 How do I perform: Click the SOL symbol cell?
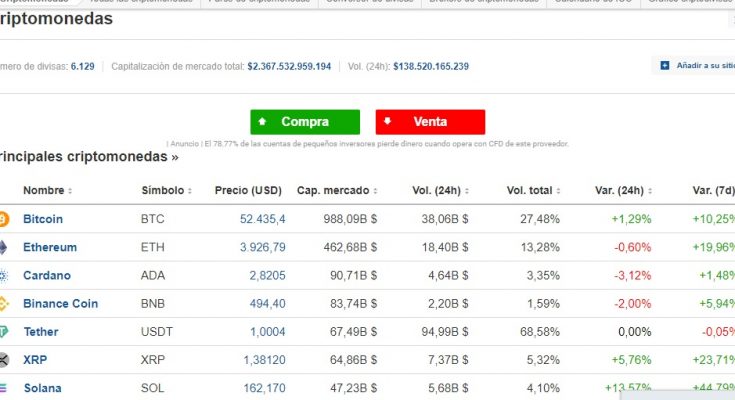click(152, 388)
